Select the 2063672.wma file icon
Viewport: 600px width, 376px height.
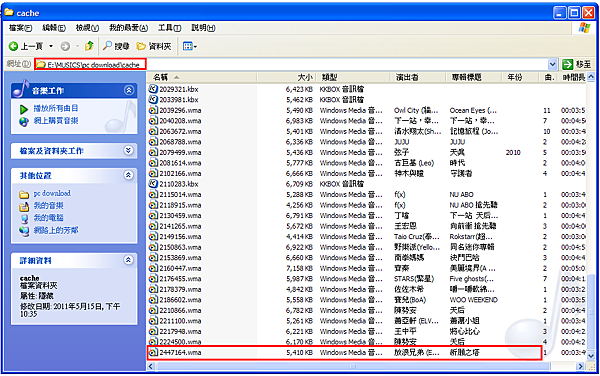[x=153, y=131]
